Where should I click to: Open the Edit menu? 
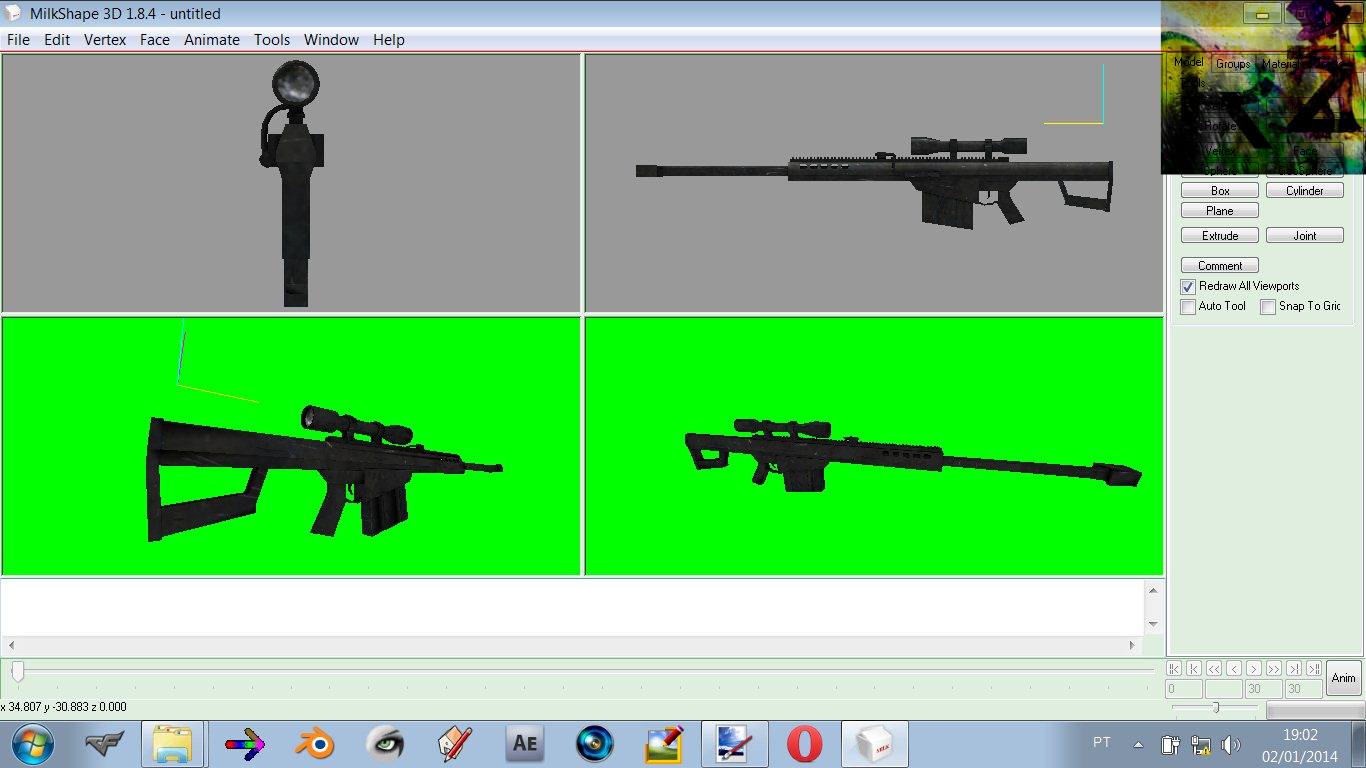pos(57,40)
